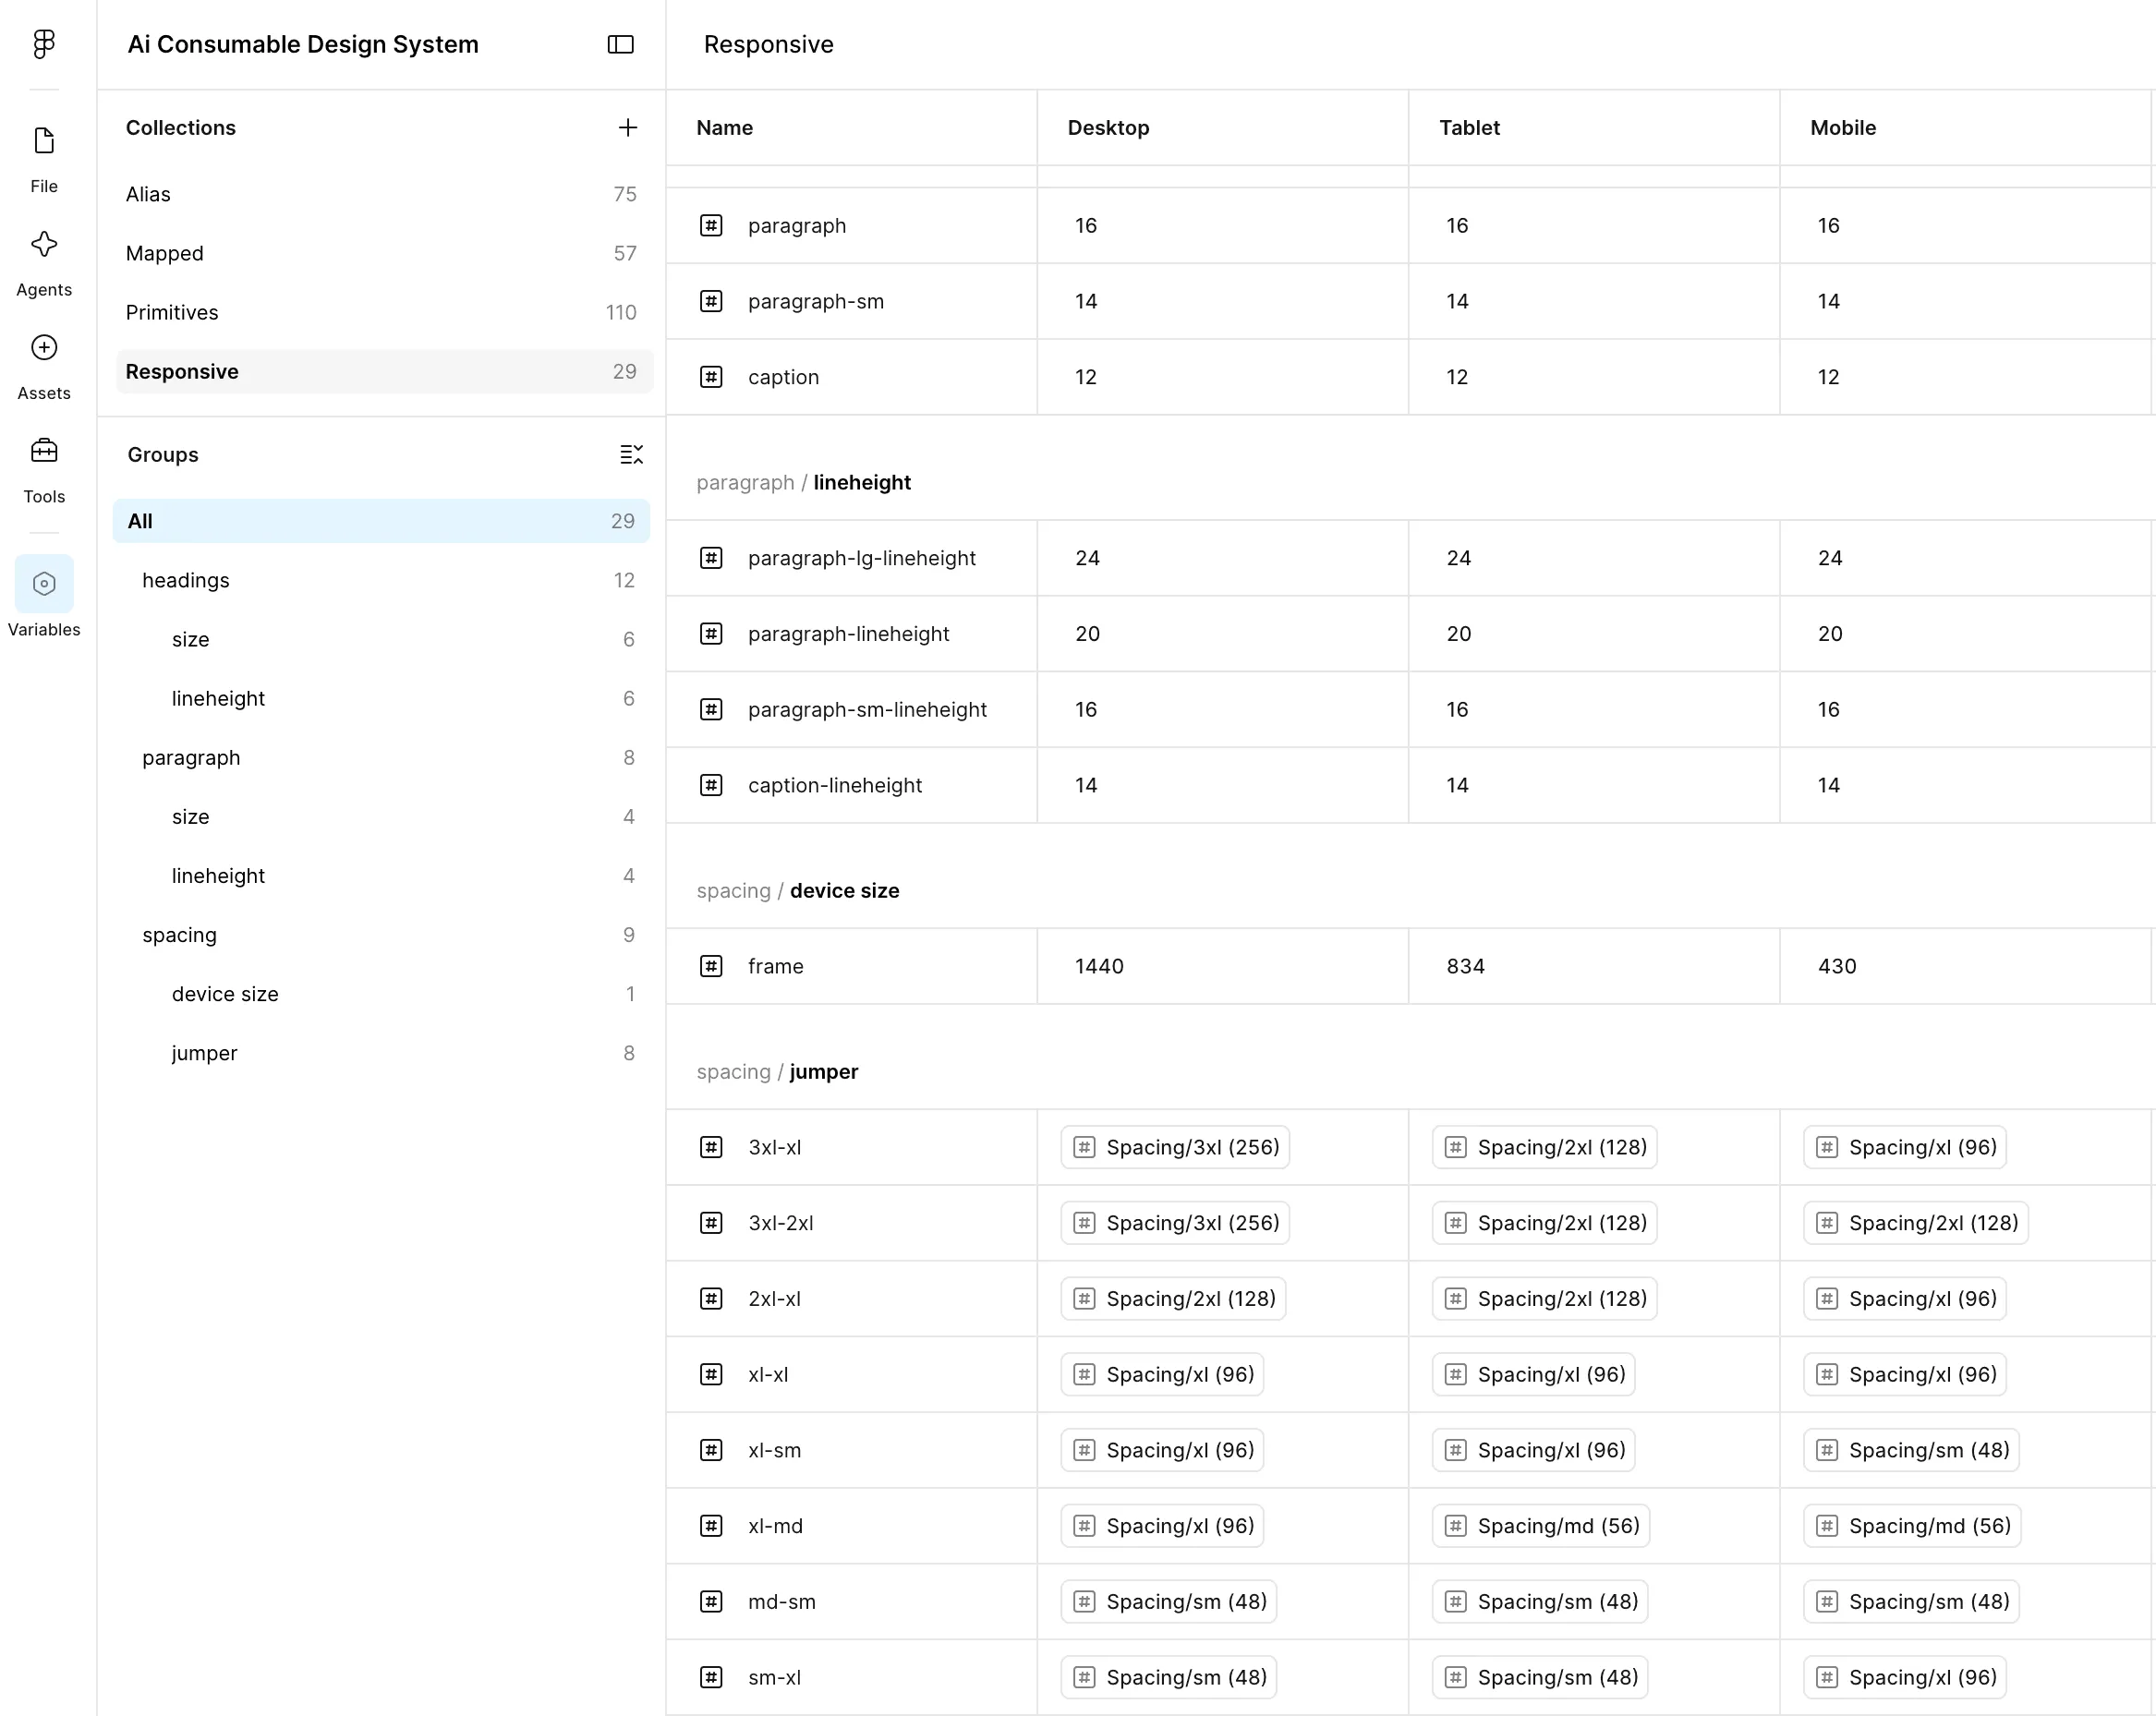Open the Agents sidebar panel

(44, 263)
